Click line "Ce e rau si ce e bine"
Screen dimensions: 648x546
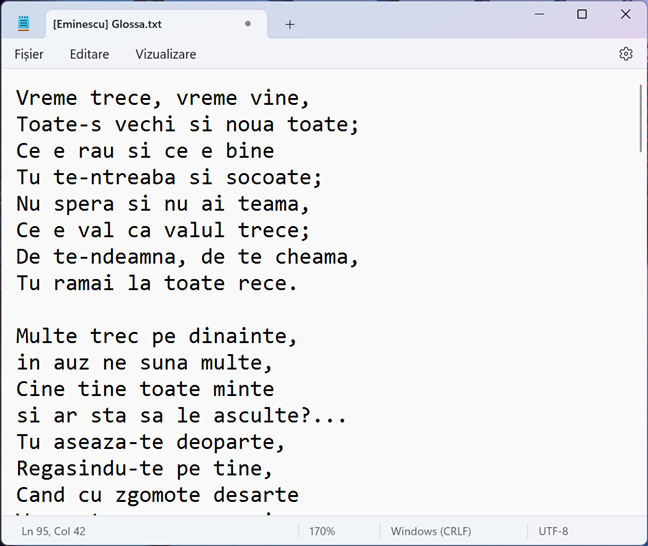pos(145,151)
